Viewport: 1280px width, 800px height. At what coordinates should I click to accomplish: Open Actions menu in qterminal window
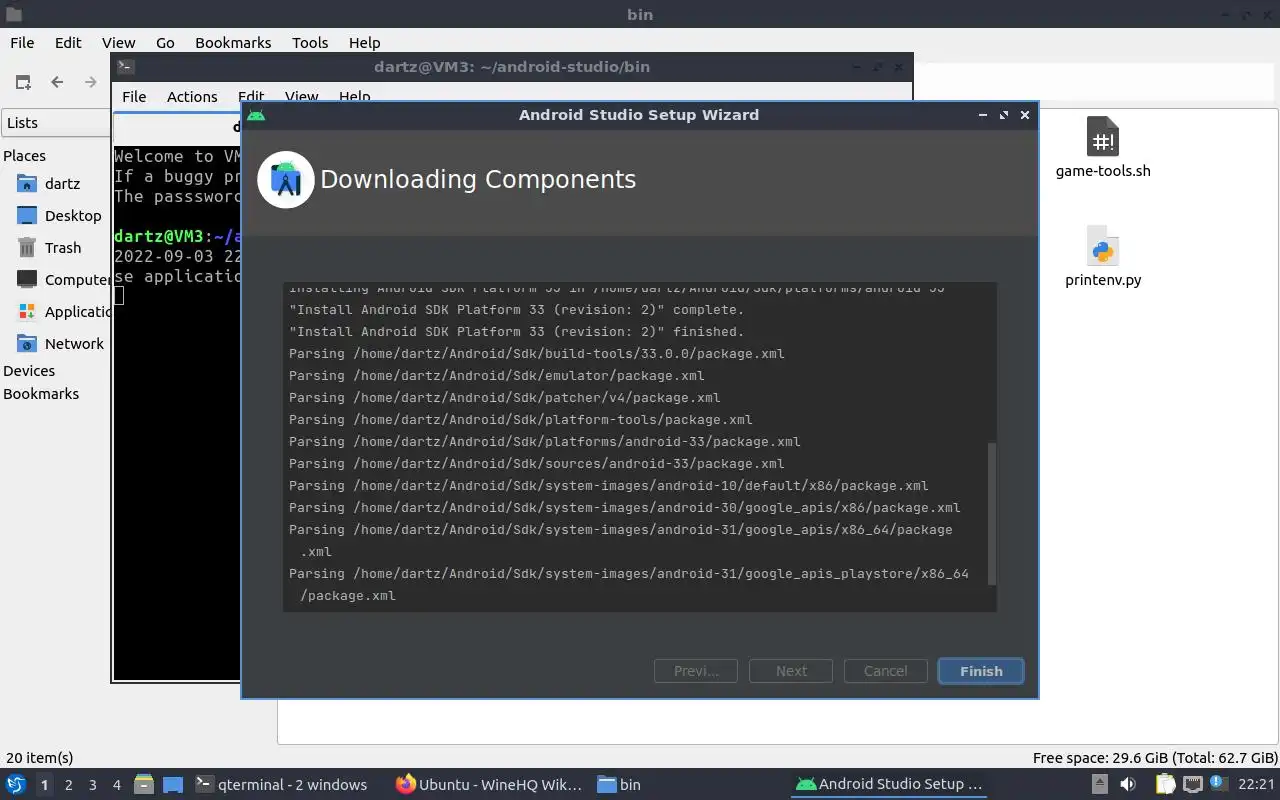[x=192, y=96]
